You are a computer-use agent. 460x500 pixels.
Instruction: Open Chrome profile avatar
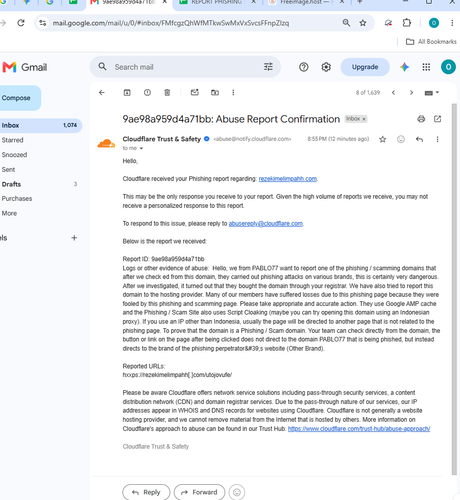[x=434, y=23]
